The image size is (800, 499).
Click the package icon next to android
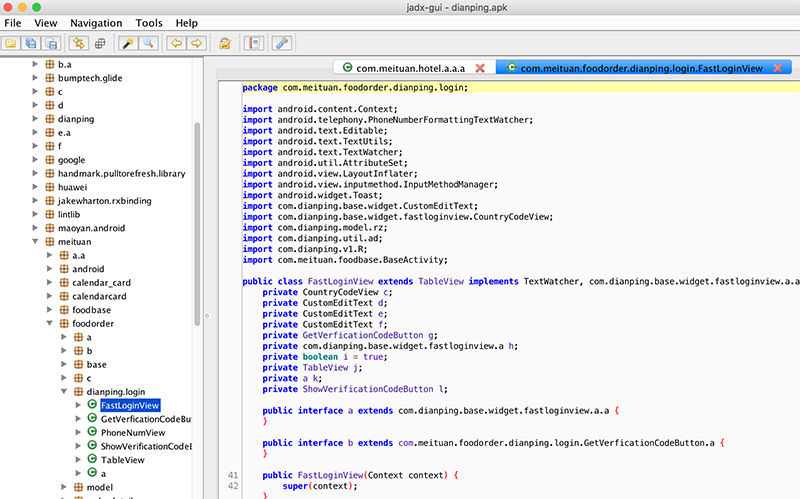(x=64, y=268)
